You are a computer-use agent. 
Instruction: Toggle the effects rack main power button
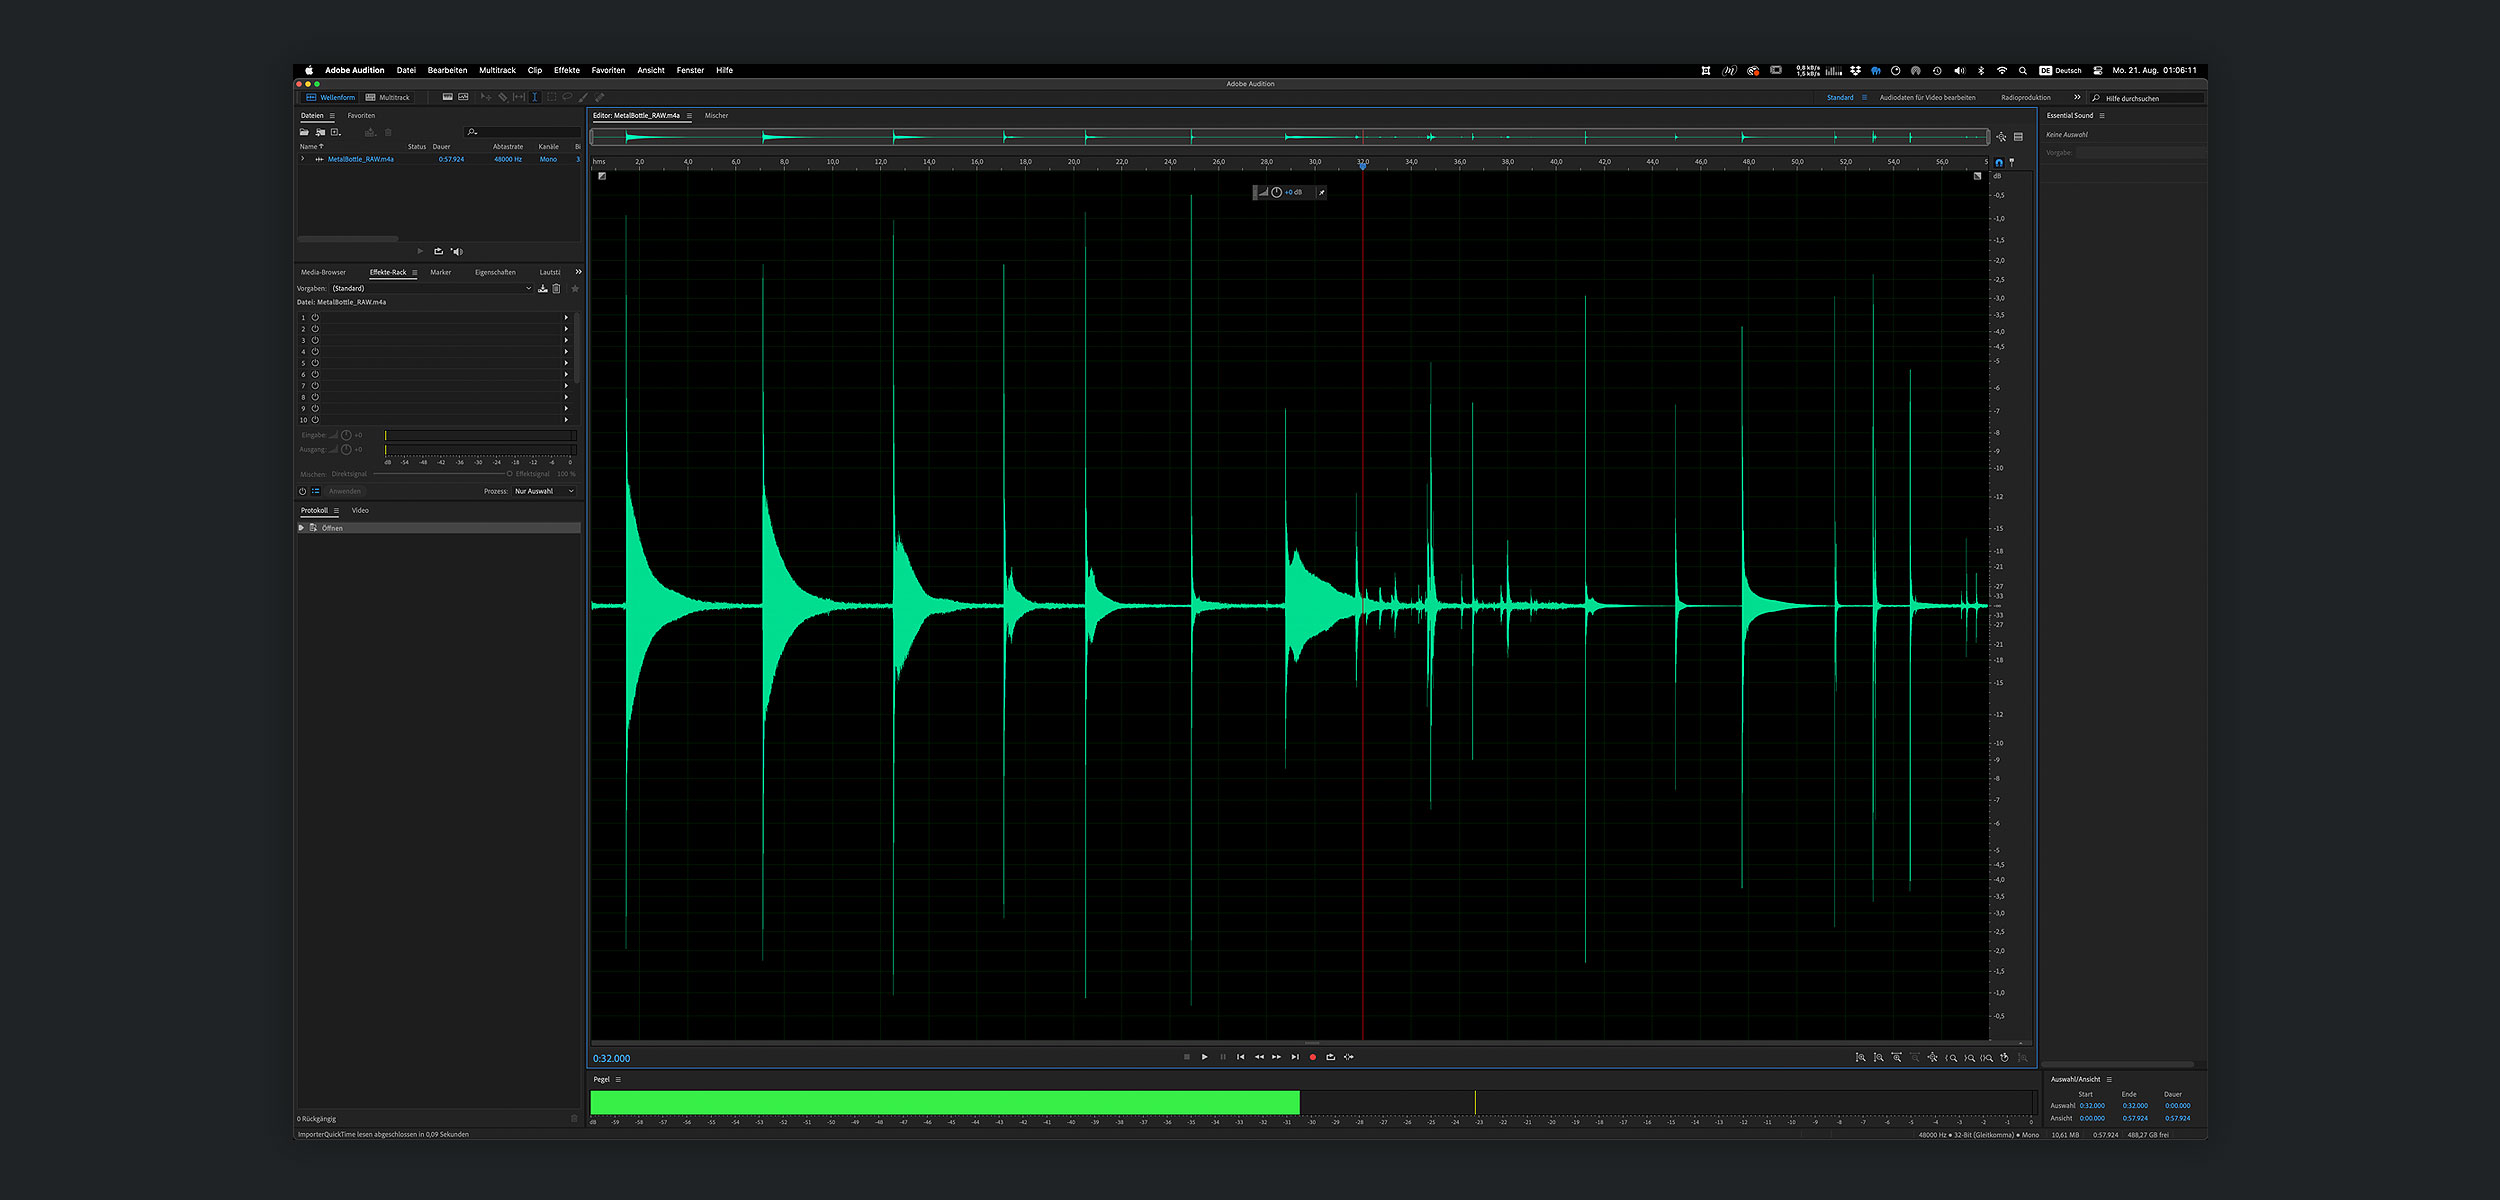click(x=302, y=491)
